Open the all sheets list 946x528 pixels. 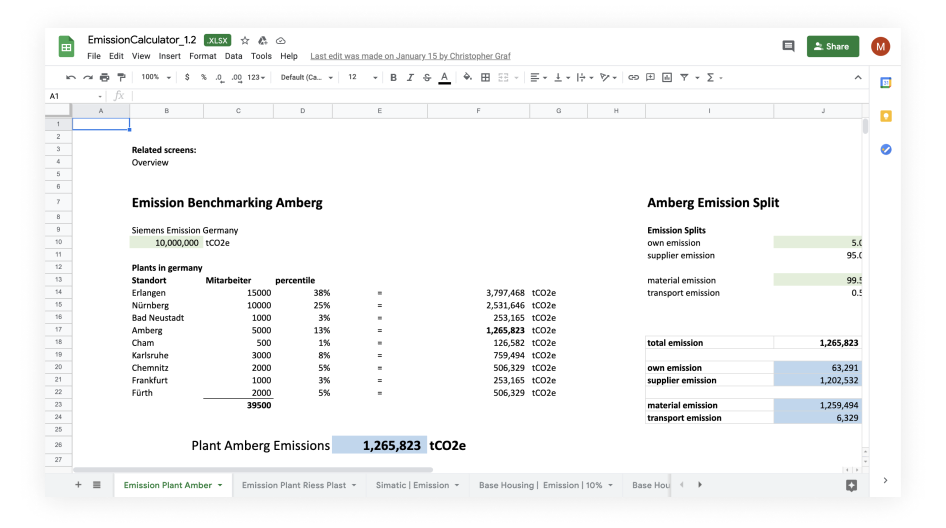[97, 485]
